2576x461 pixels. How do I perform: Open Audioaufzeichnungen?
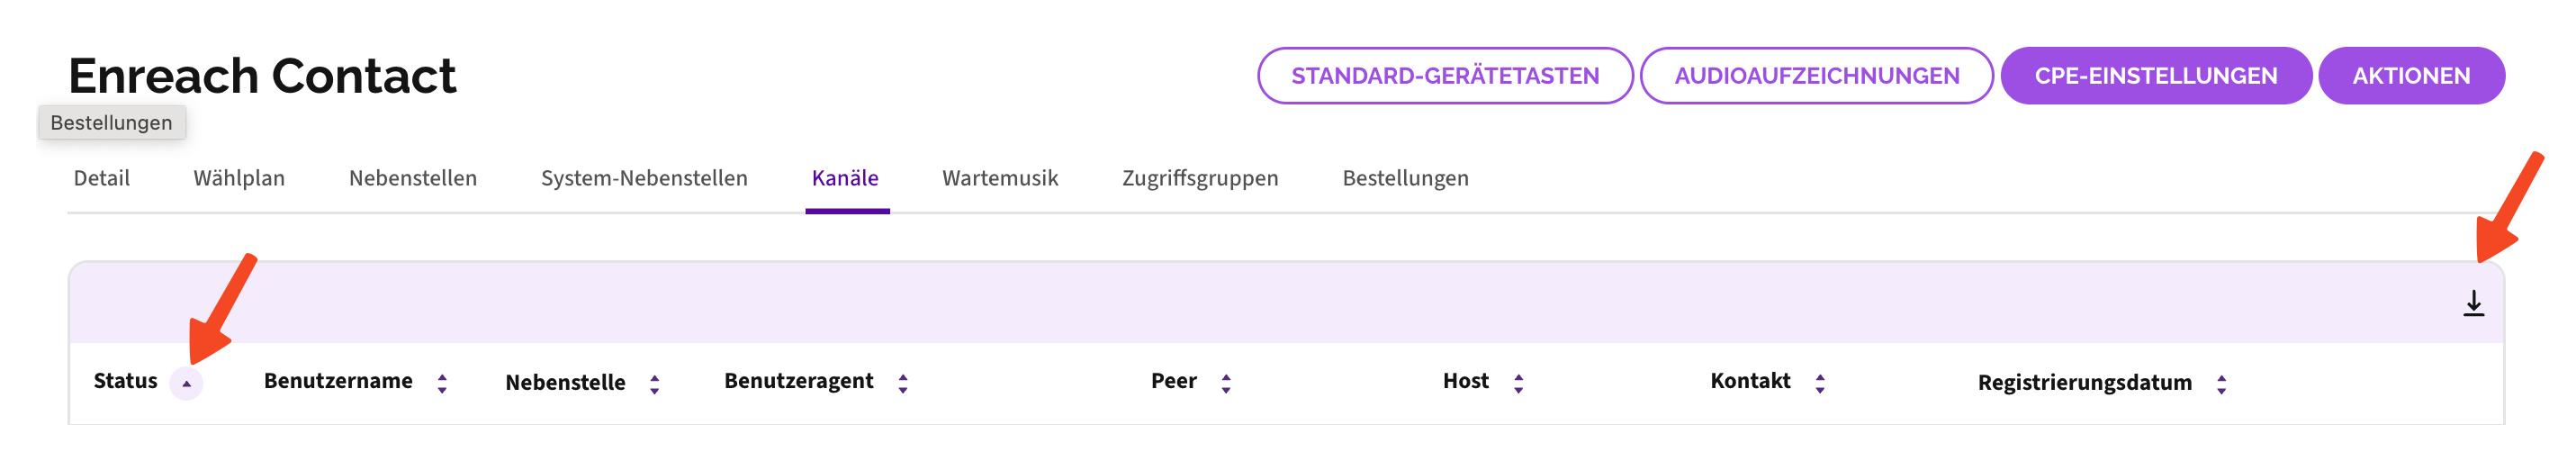click(1816, 76)
